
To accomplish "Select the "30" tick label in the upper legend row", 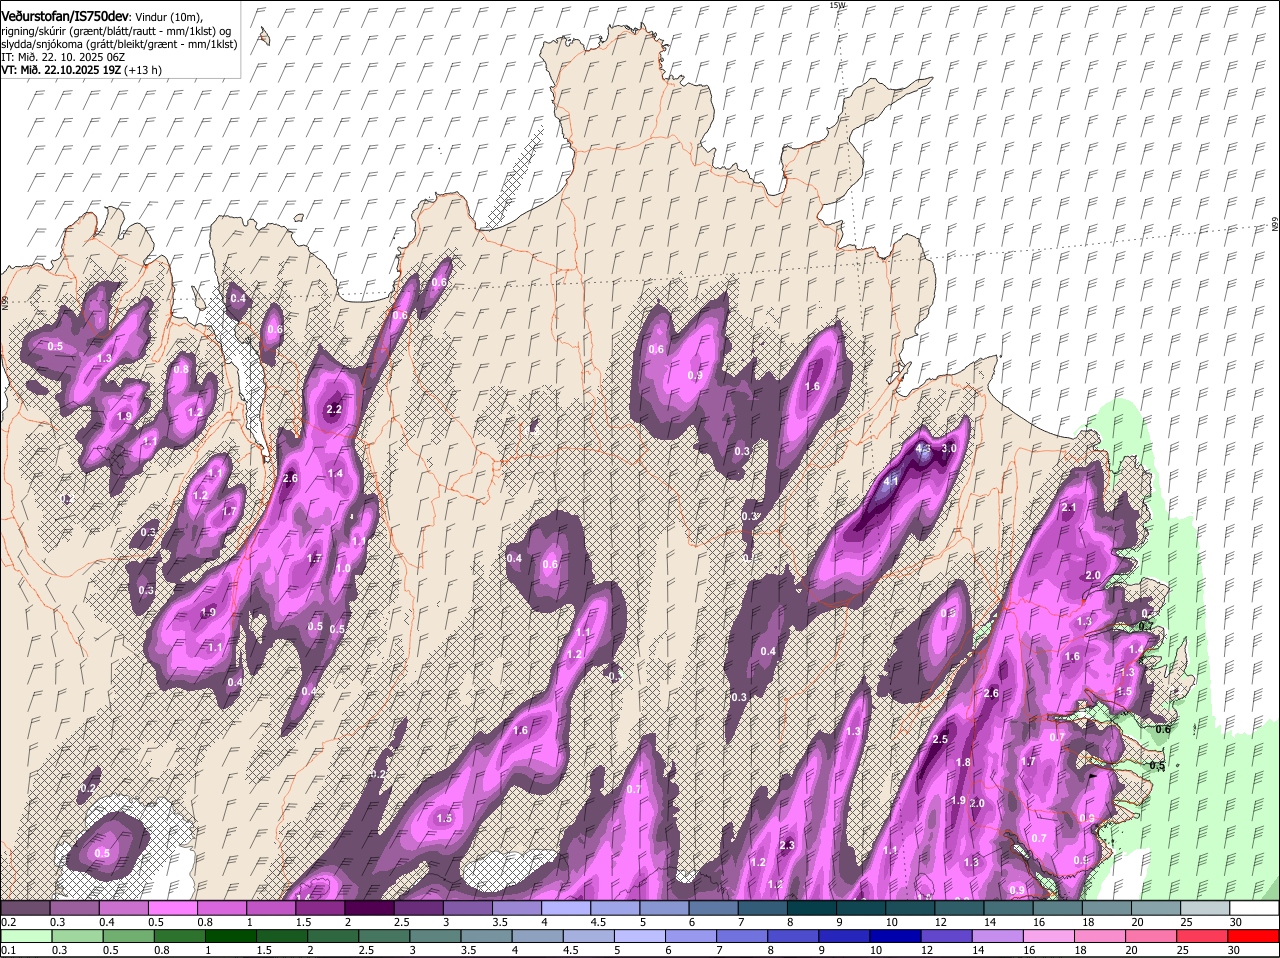I will pos(1235,922).
